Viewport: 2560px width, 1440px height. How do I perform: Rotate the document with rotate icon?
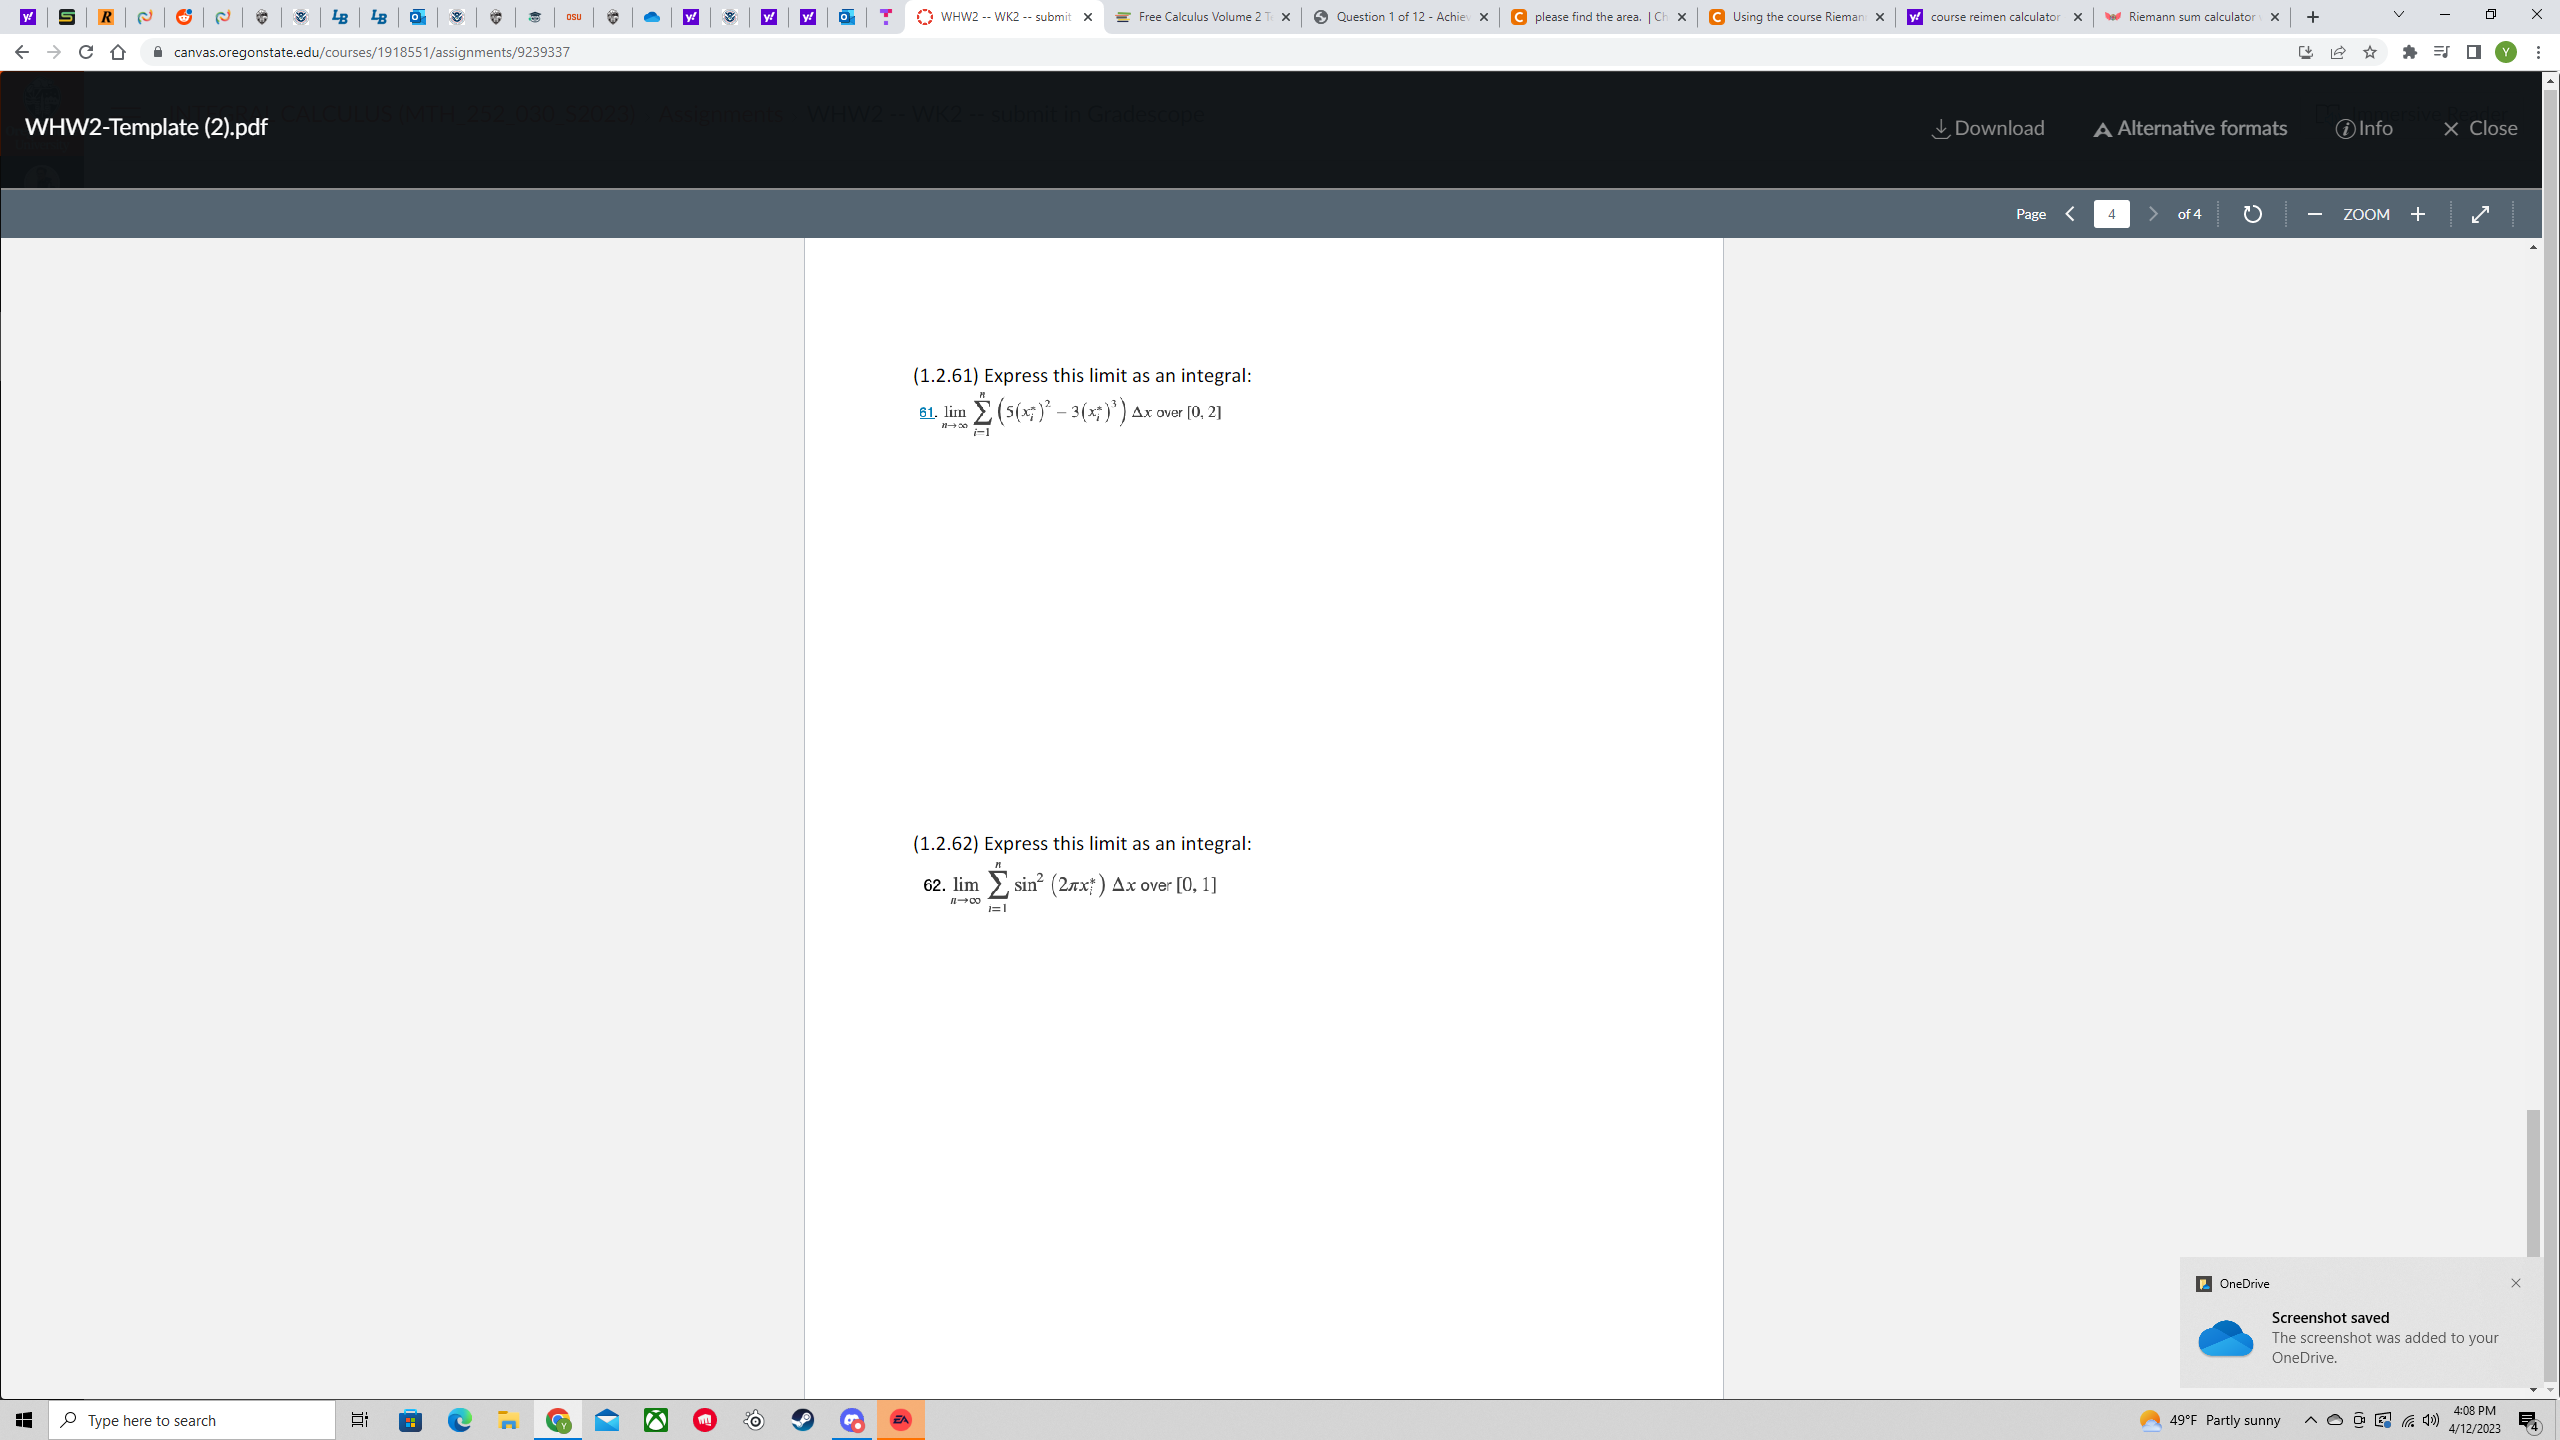2252,214
